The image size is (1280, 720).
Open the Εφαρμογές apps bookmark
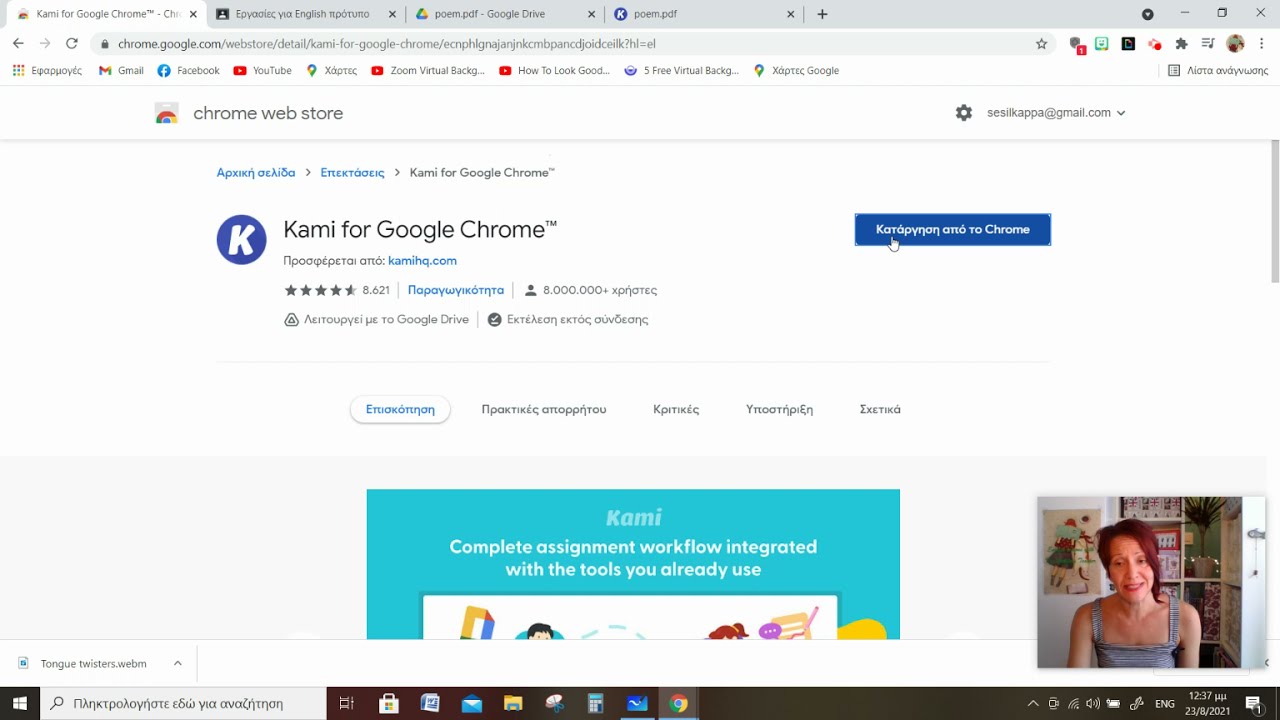pos(47,71)
